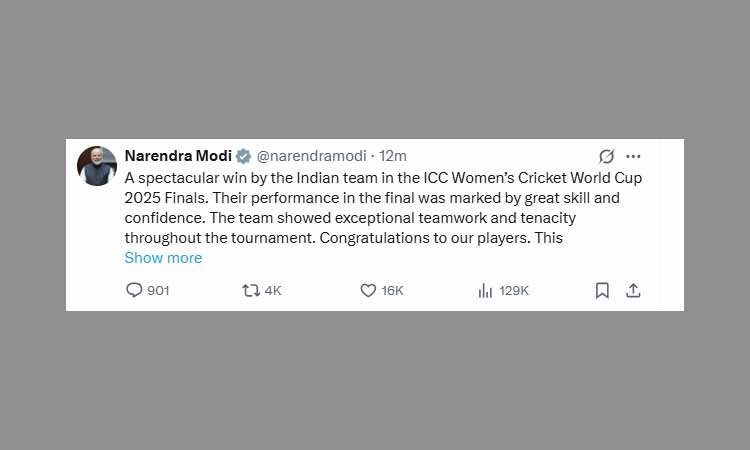Click the blue verified badge
The image size is (750, 450).
pyautogui.click(x=242, y=156)
